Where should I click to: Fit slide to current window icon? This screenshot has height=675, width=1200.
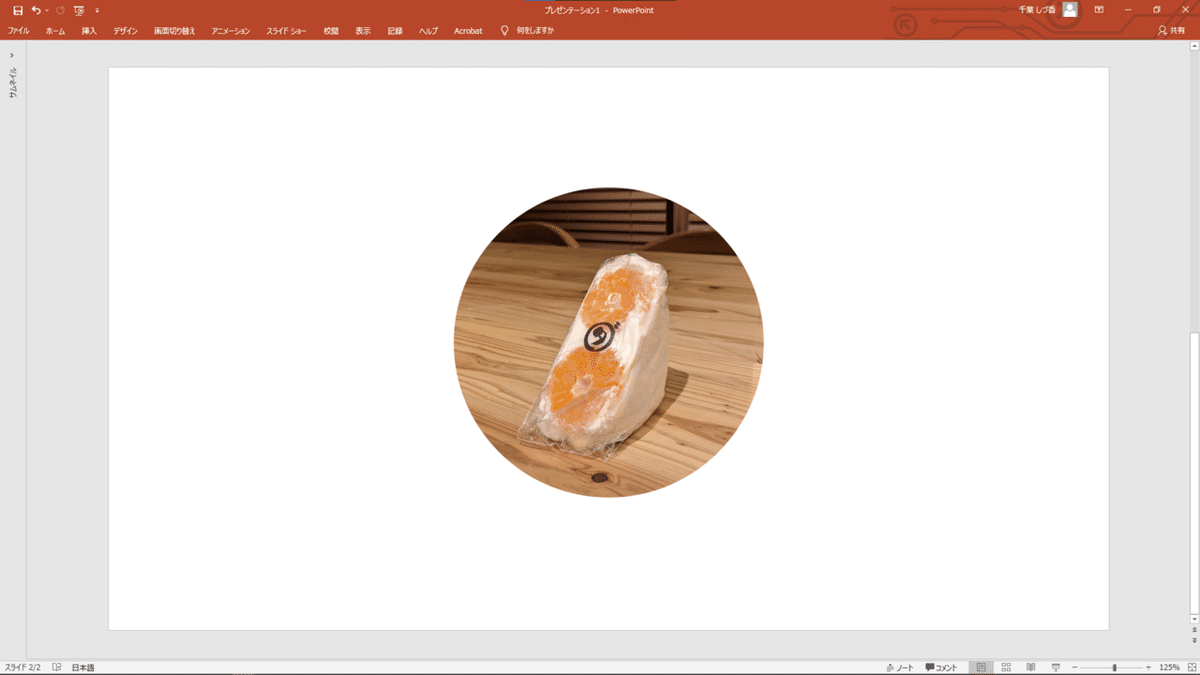(x=1190, y=667)
